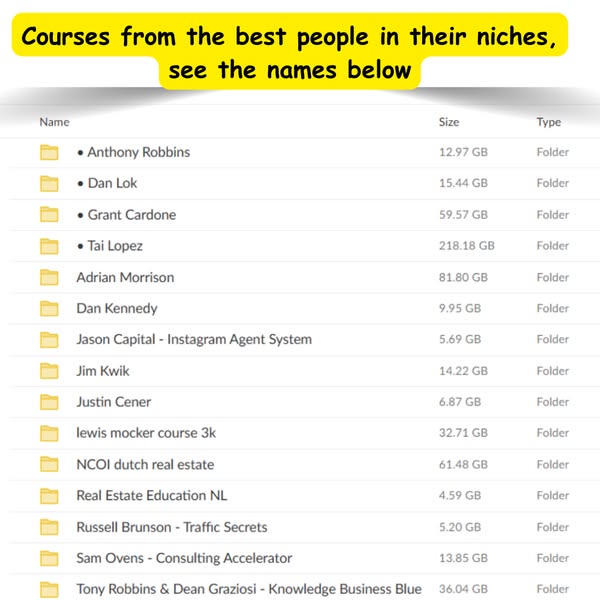Image resolution: width=600 pixels, height=600 pixels.
Task: Click the Adrian Morrison folder icon
Action: 49,277
